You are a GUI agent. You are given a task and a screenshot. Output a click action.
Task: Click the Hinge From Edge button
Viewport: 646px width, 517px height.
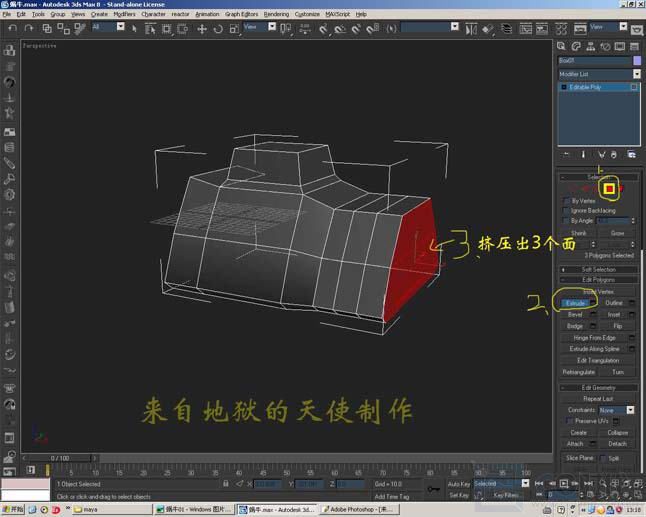[595, 338]
